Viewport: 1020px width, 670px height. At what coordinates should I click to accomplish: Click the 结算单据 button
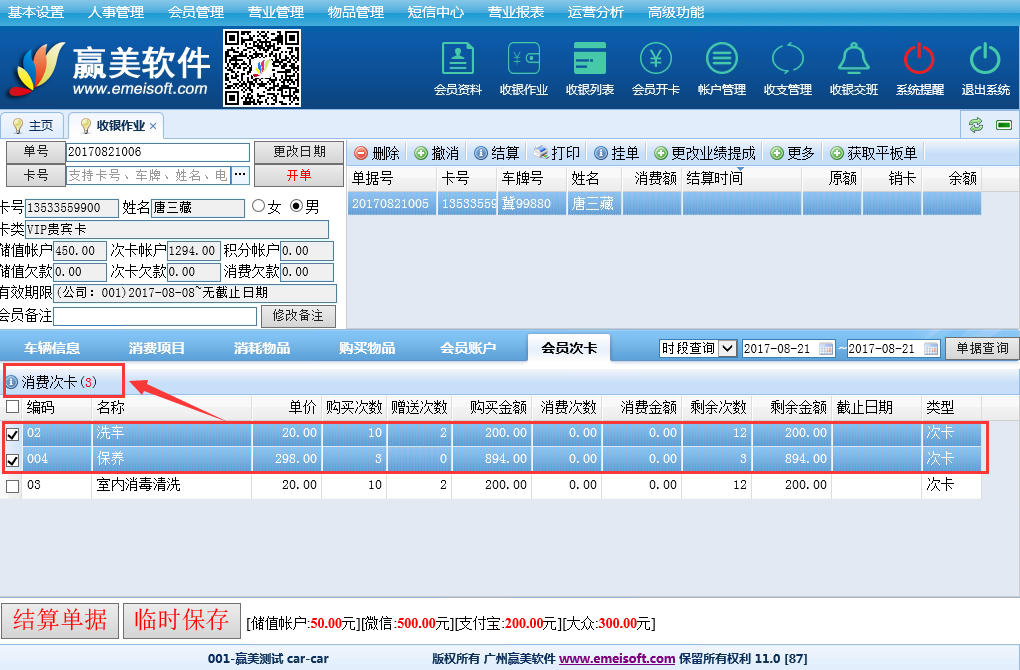pyautogui.click(x=60, y=620)
